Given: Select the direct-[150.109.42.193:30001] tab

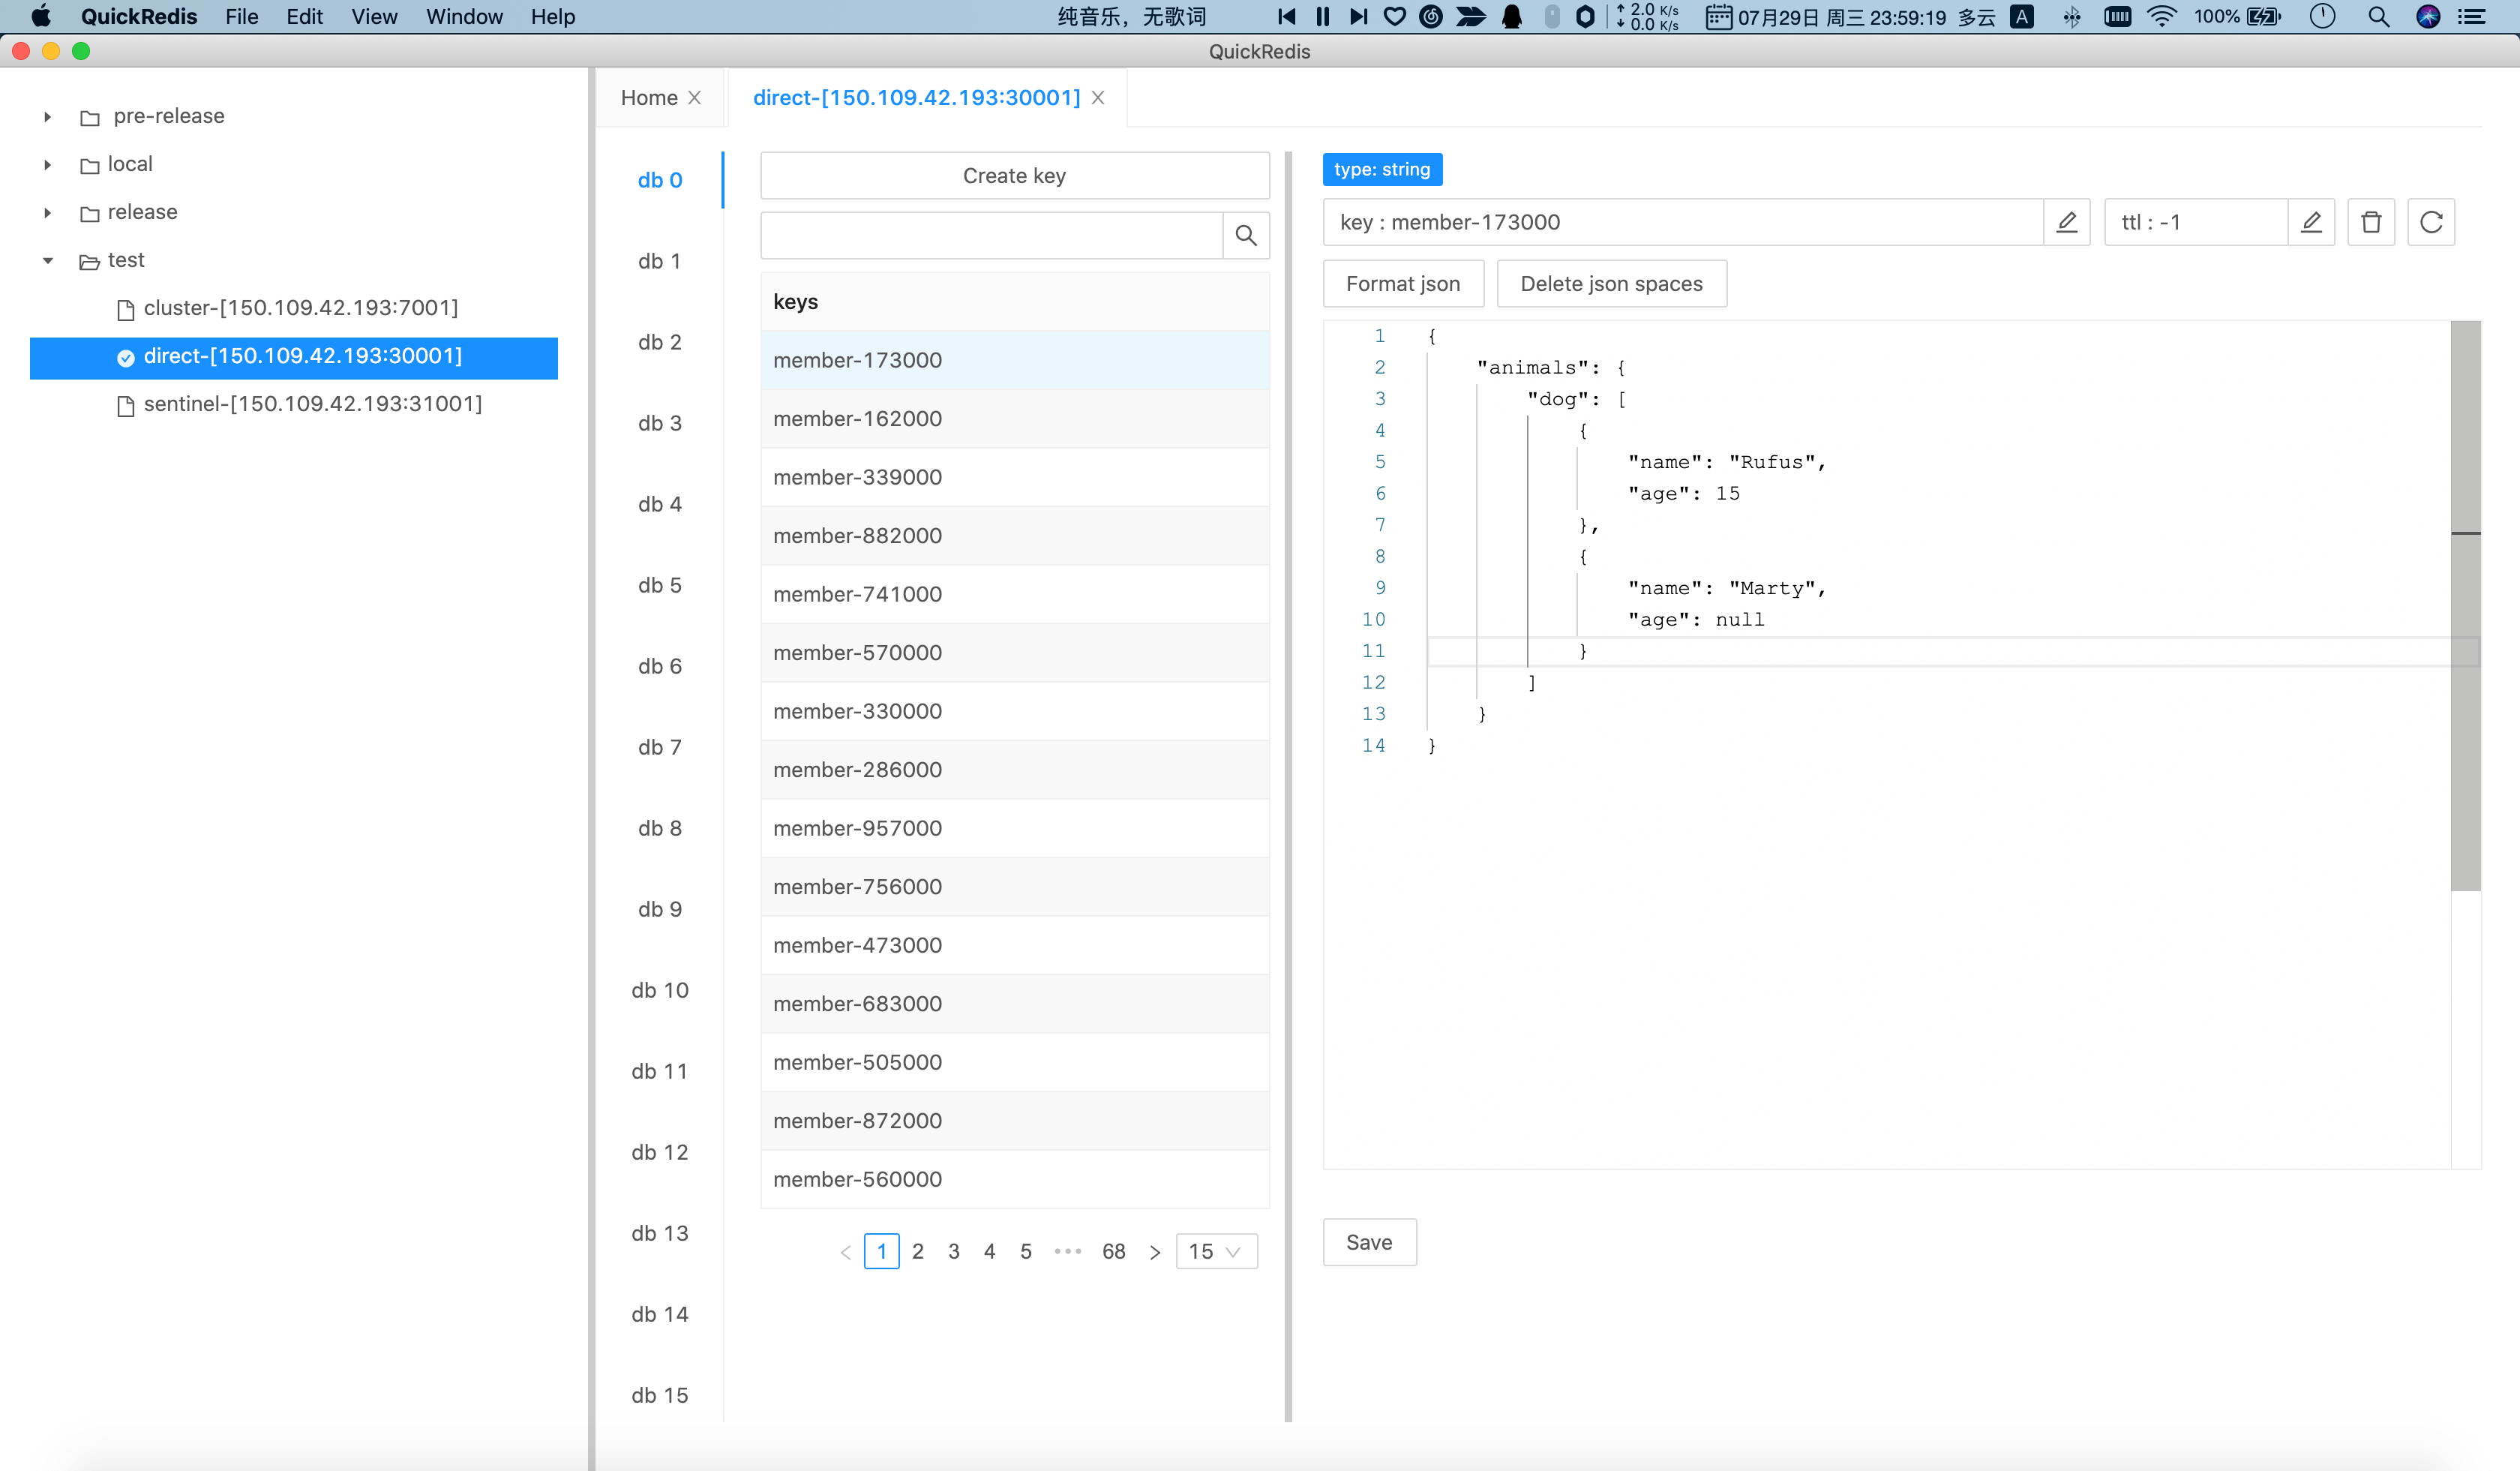Looking at the screenshot, I should coord(917,96).
